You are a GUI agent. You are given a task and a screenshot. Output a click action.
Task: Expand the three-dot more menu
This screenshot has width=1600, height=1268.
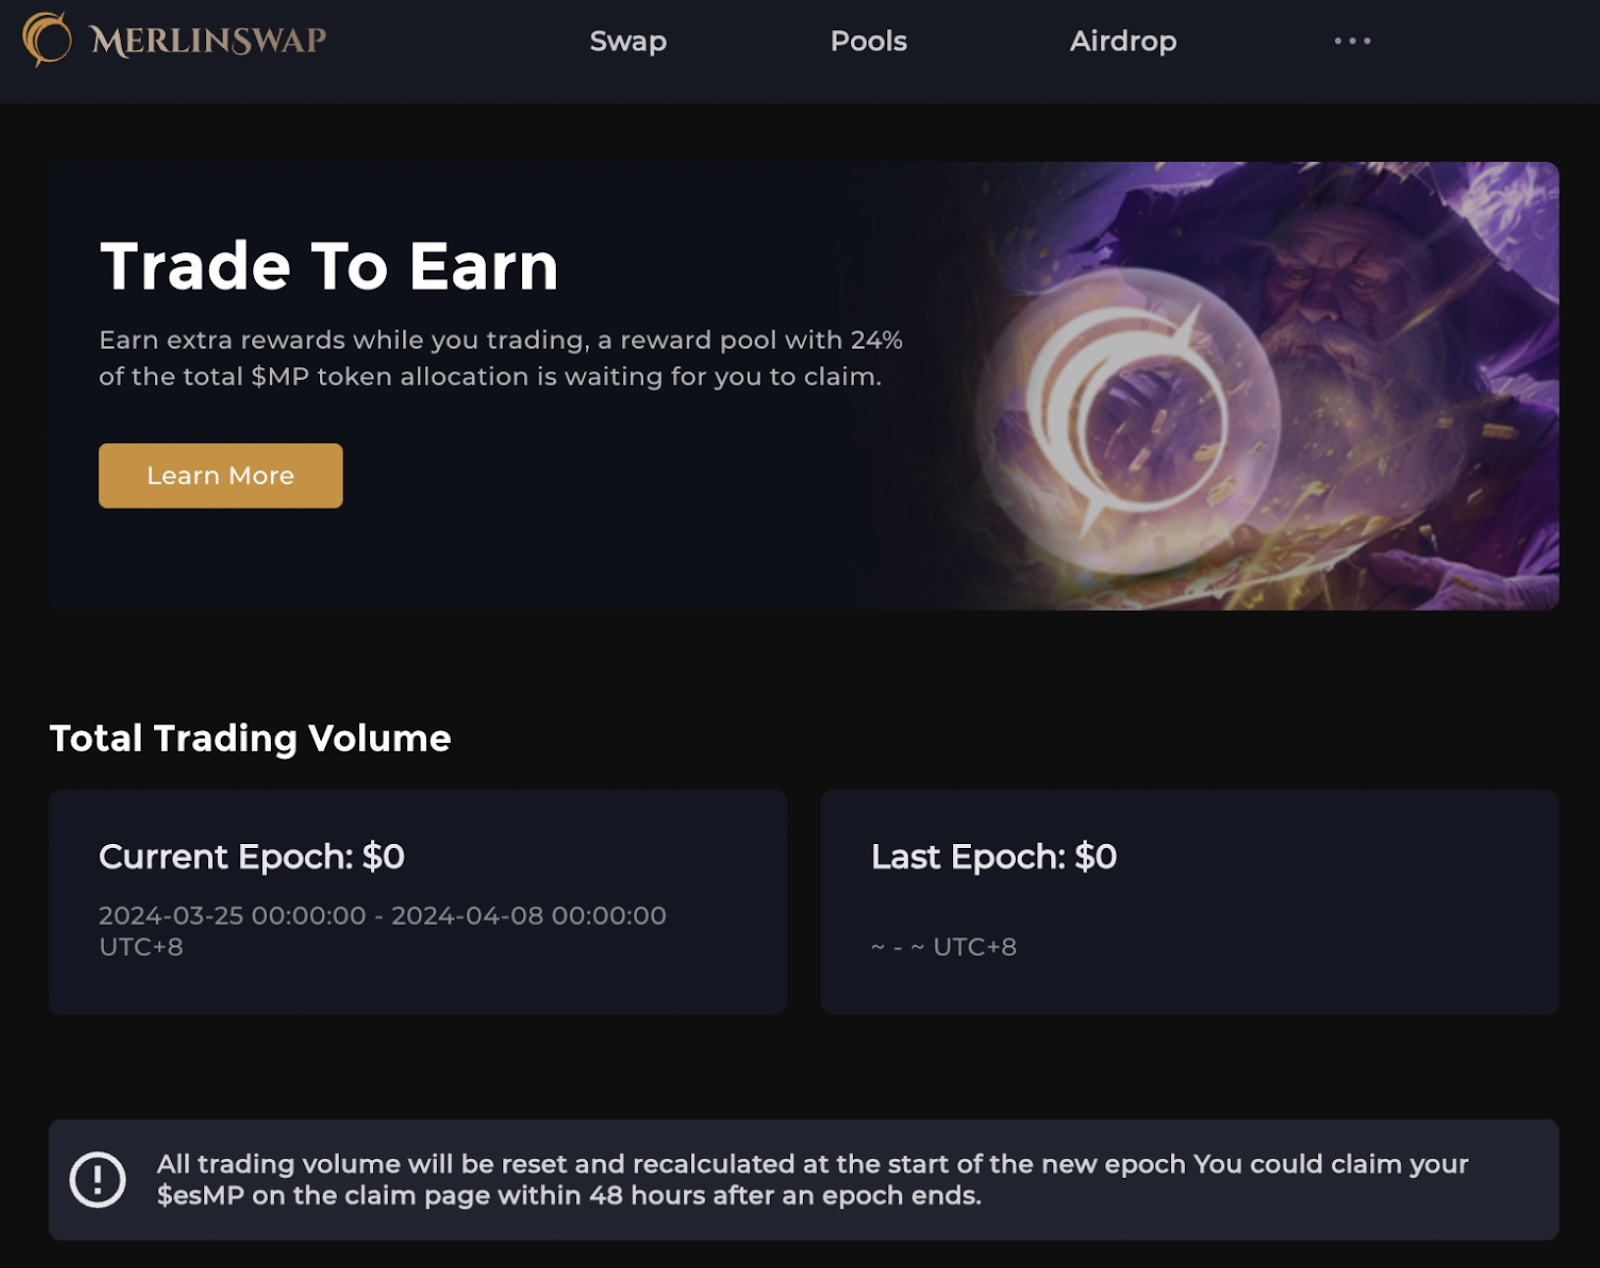coord(1352,41)
